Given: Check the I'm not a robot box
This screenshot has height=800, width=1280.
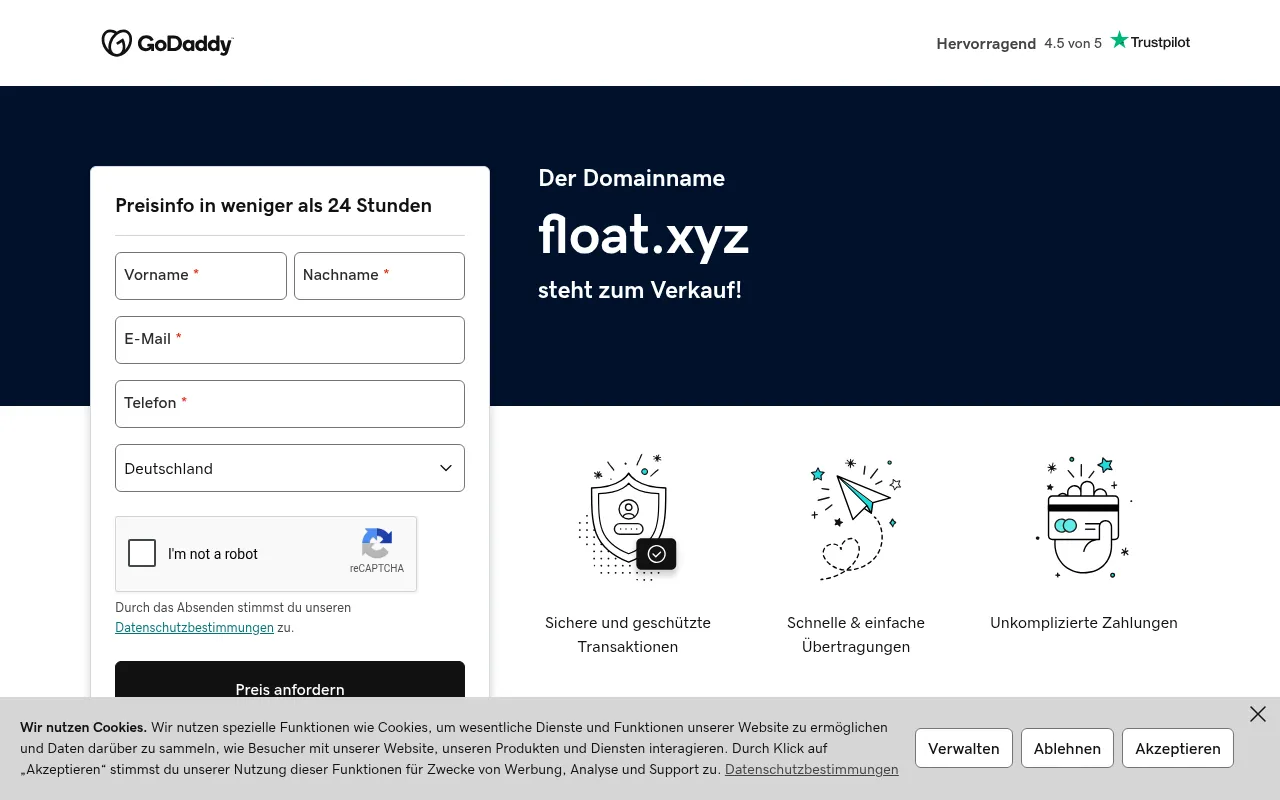Looking at the screenshot, I should pyautogui.click(x=142, y=553).
